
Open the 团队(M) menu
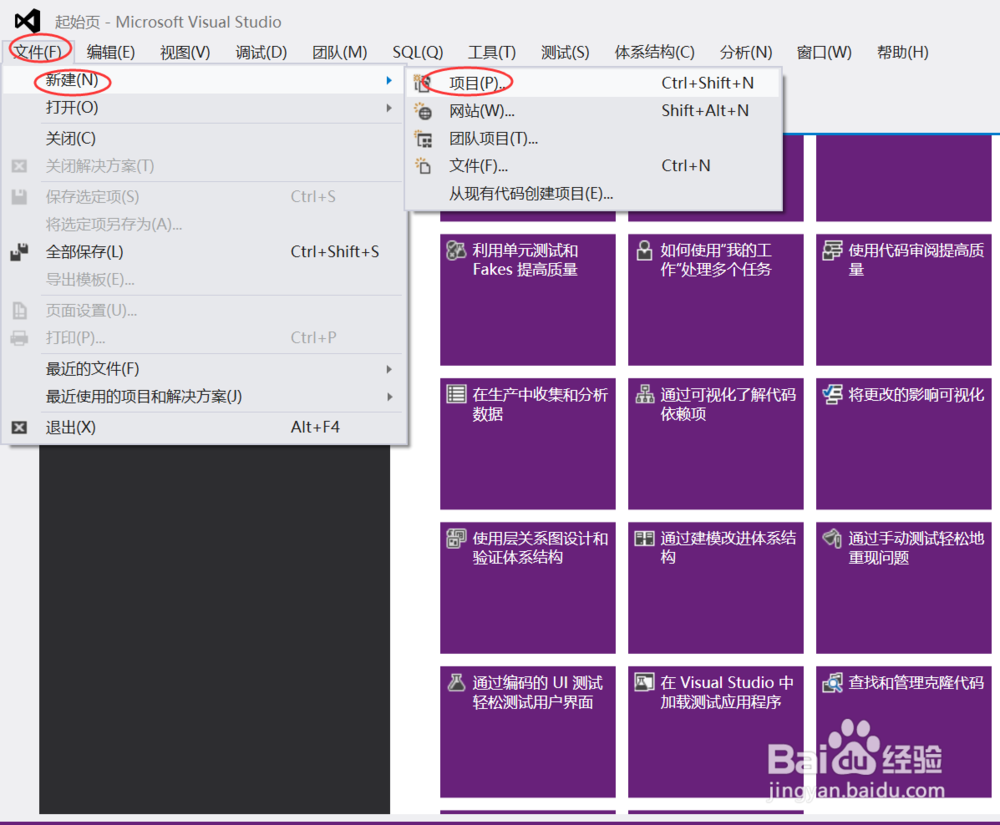[x=339, y=52]
